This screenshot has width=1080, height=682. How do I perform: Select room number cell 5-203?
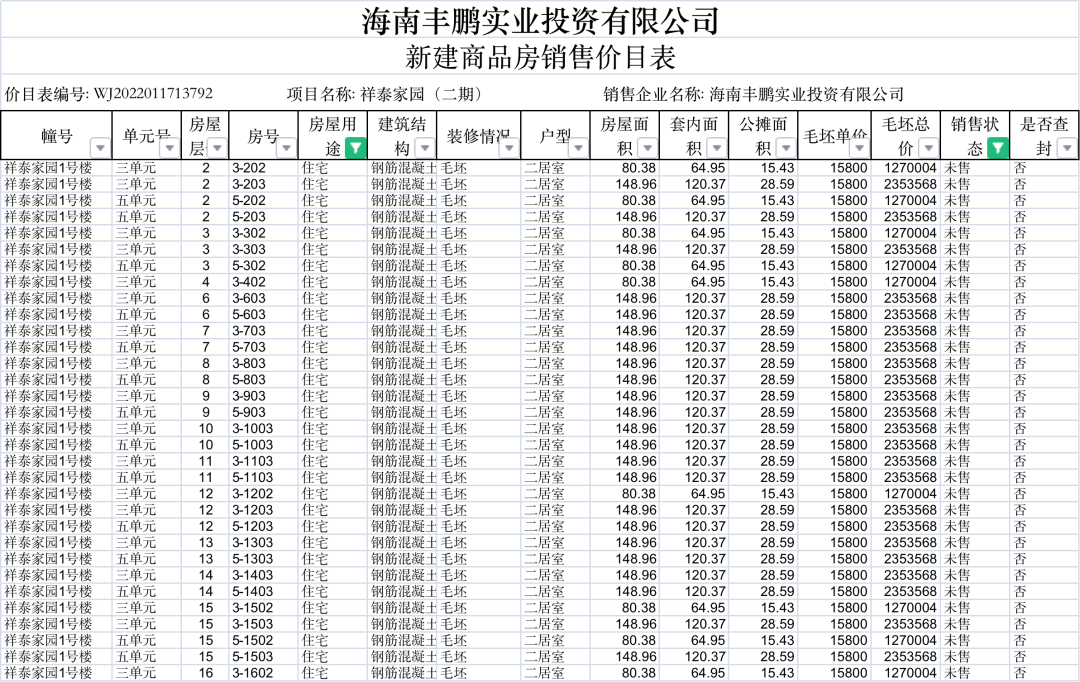coord(263,216)
